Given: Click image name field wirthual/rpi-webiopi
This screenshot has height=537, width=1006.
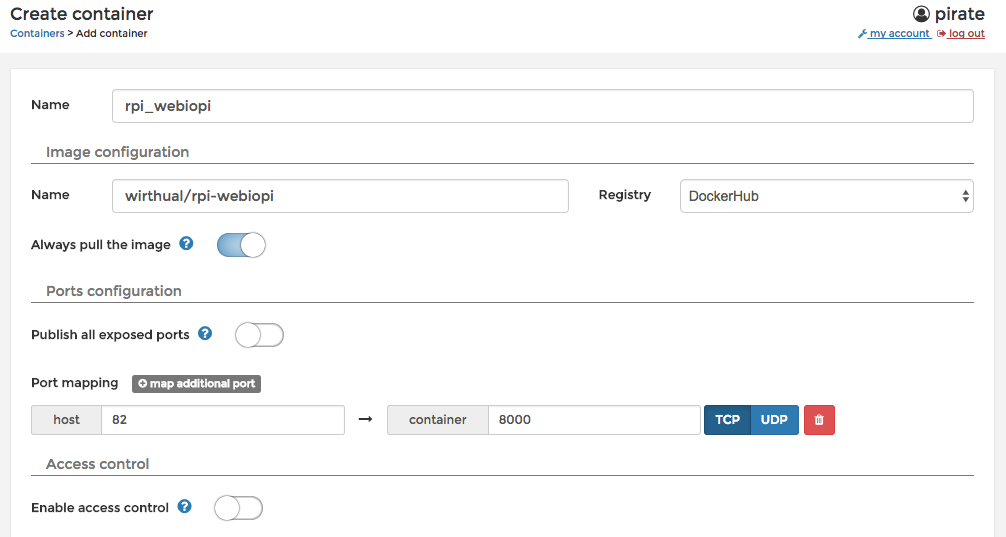Looking at the screenshot, I should pos(340,196).
